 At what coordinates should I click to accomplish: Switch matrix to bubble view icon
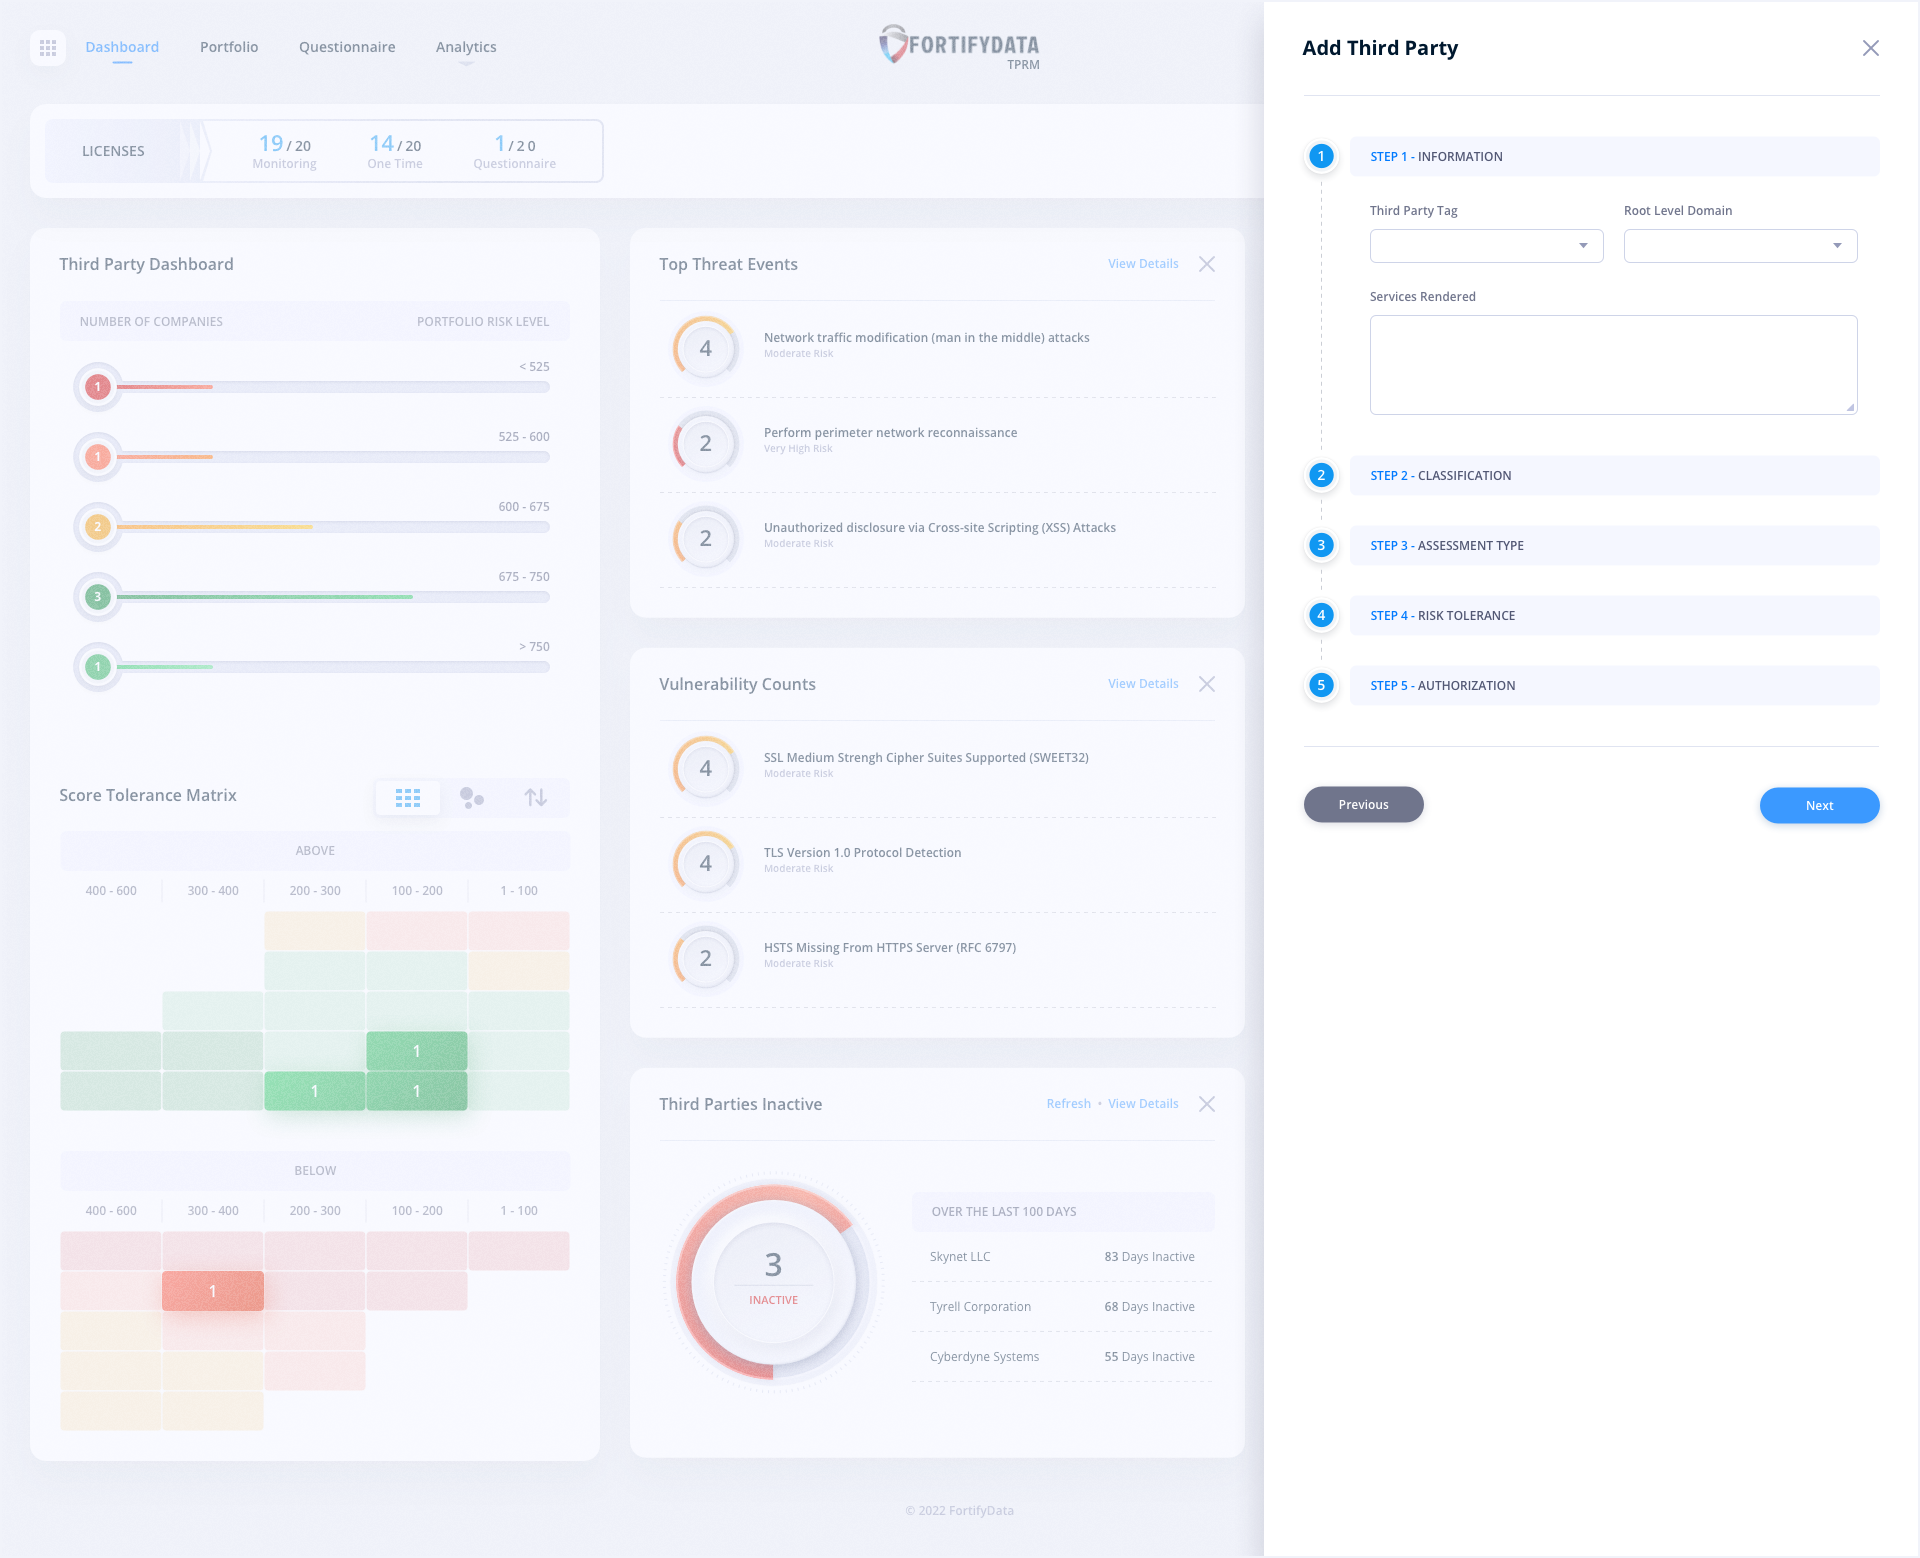pyautogui.click(x=471, y=797)
